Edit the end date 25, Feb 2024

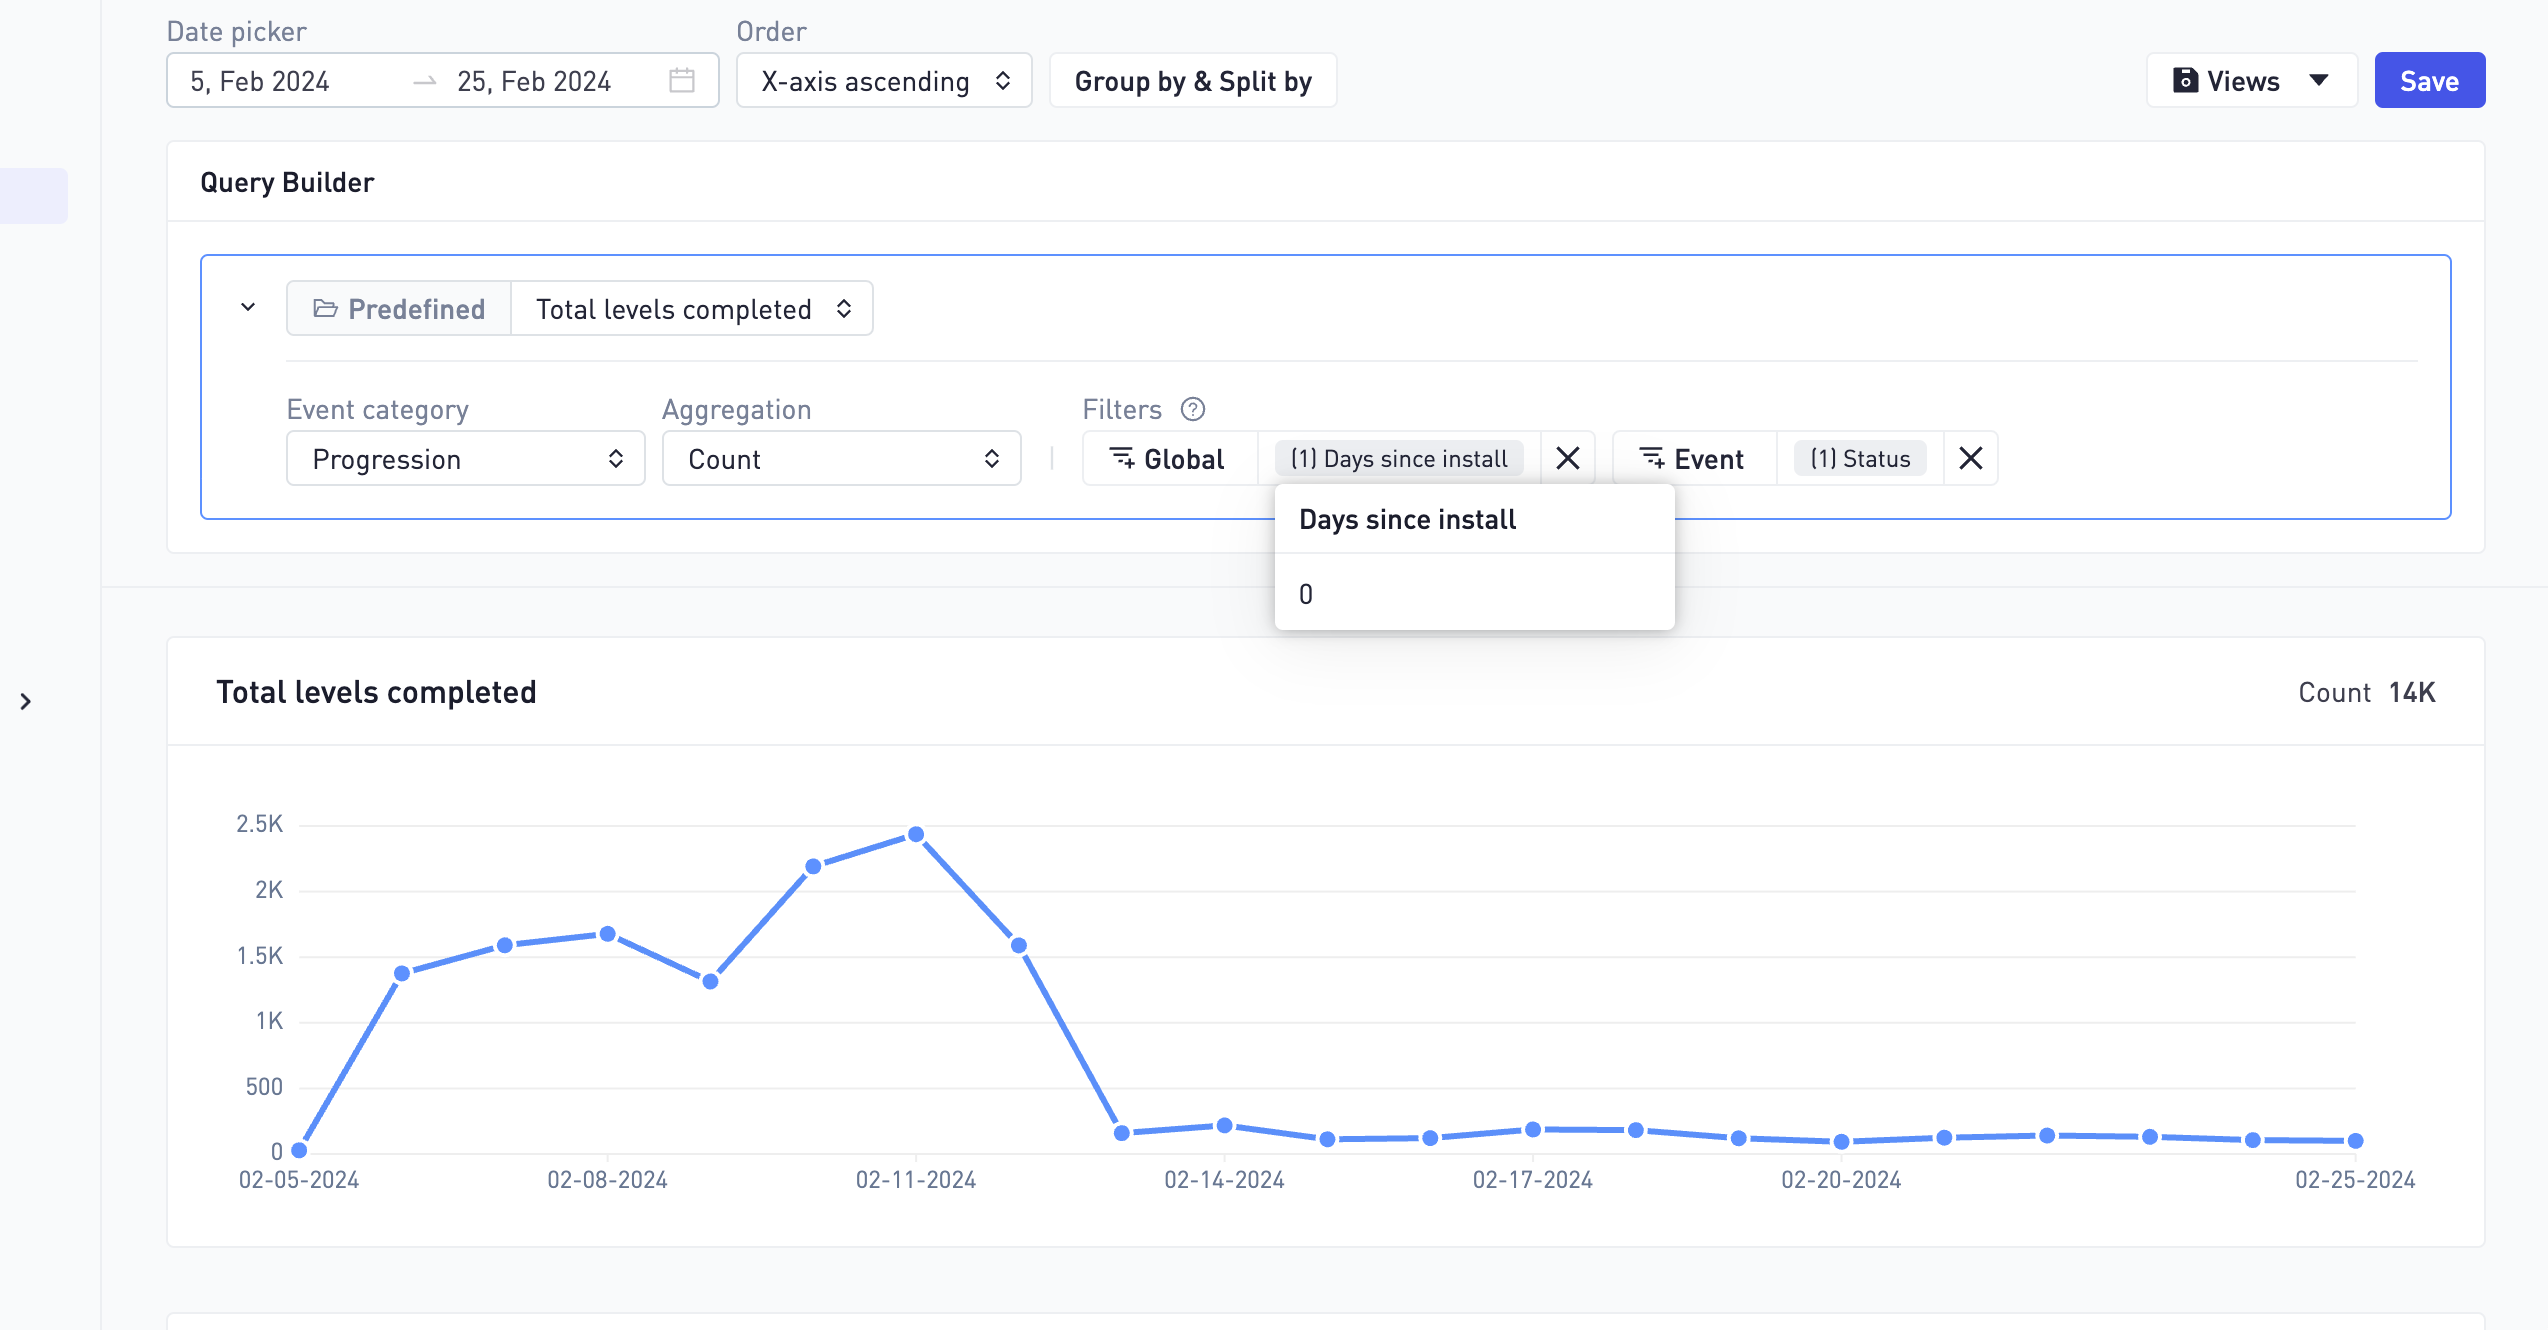click(534, 81)
